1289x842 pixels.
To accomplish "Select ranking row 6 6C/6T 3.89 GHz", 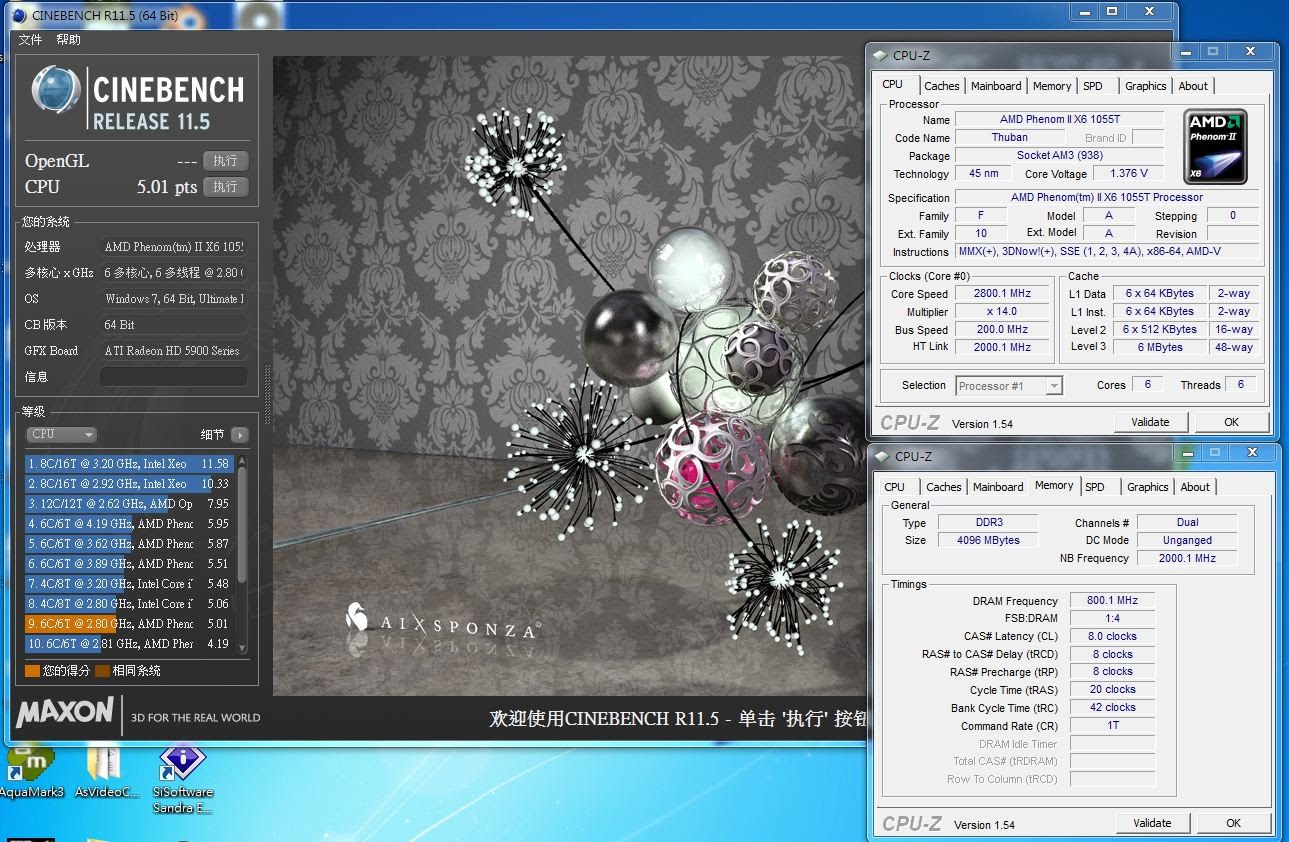I will coord(129,564).
